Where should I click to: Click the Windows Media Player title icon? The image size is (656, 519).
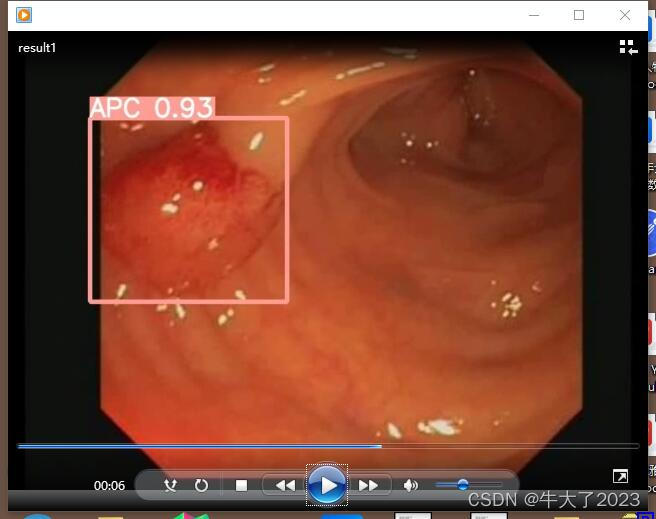pos(24,15)
